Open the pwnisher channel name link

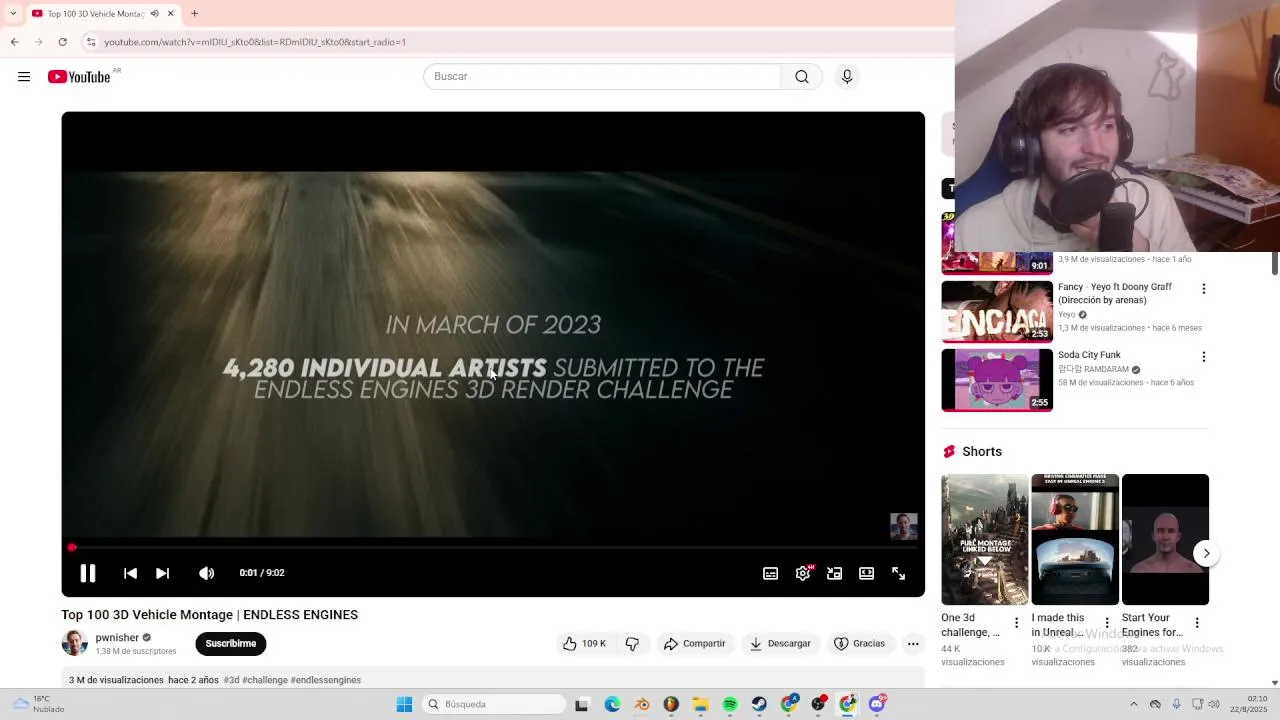point(117,638)
